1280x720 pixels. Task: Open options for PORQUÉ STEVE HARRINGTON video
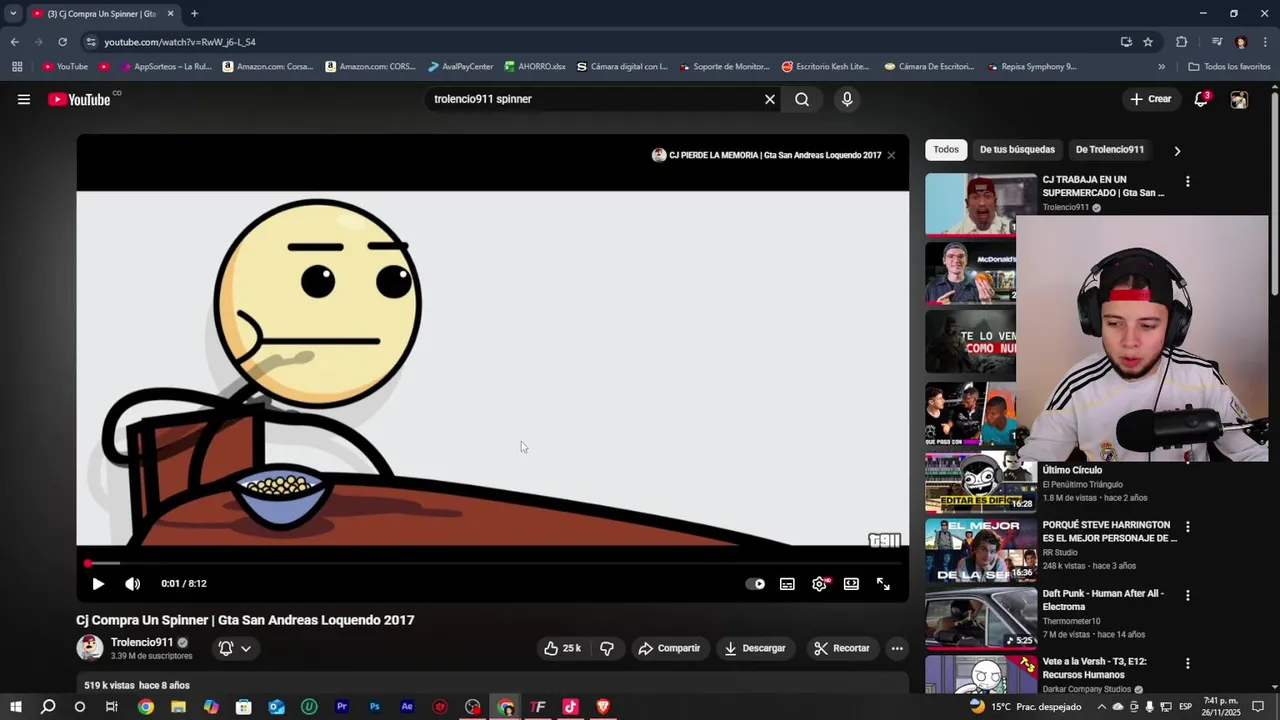click(x=1188, y=527)
